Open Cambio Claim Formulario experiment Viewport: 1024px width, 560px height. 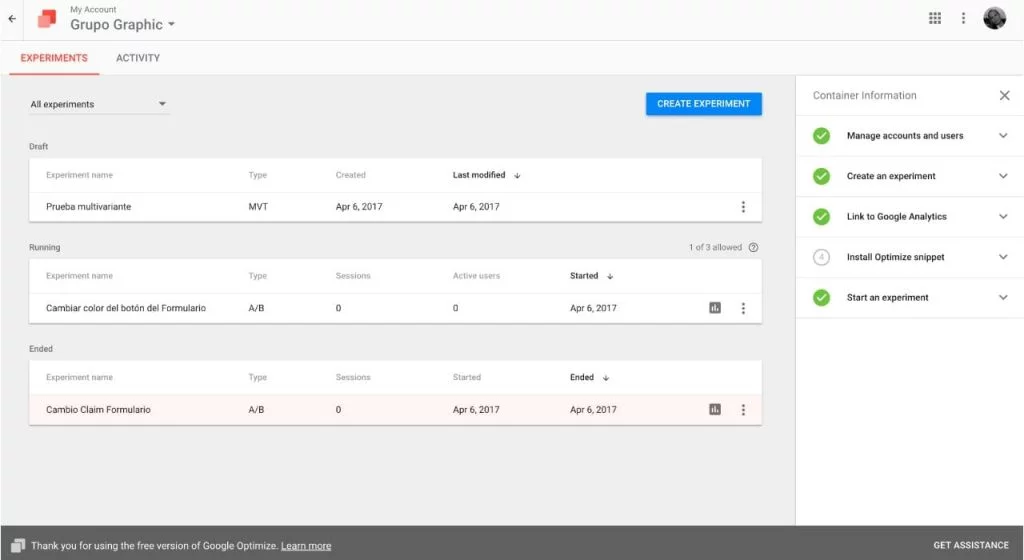tap(98, 410)
